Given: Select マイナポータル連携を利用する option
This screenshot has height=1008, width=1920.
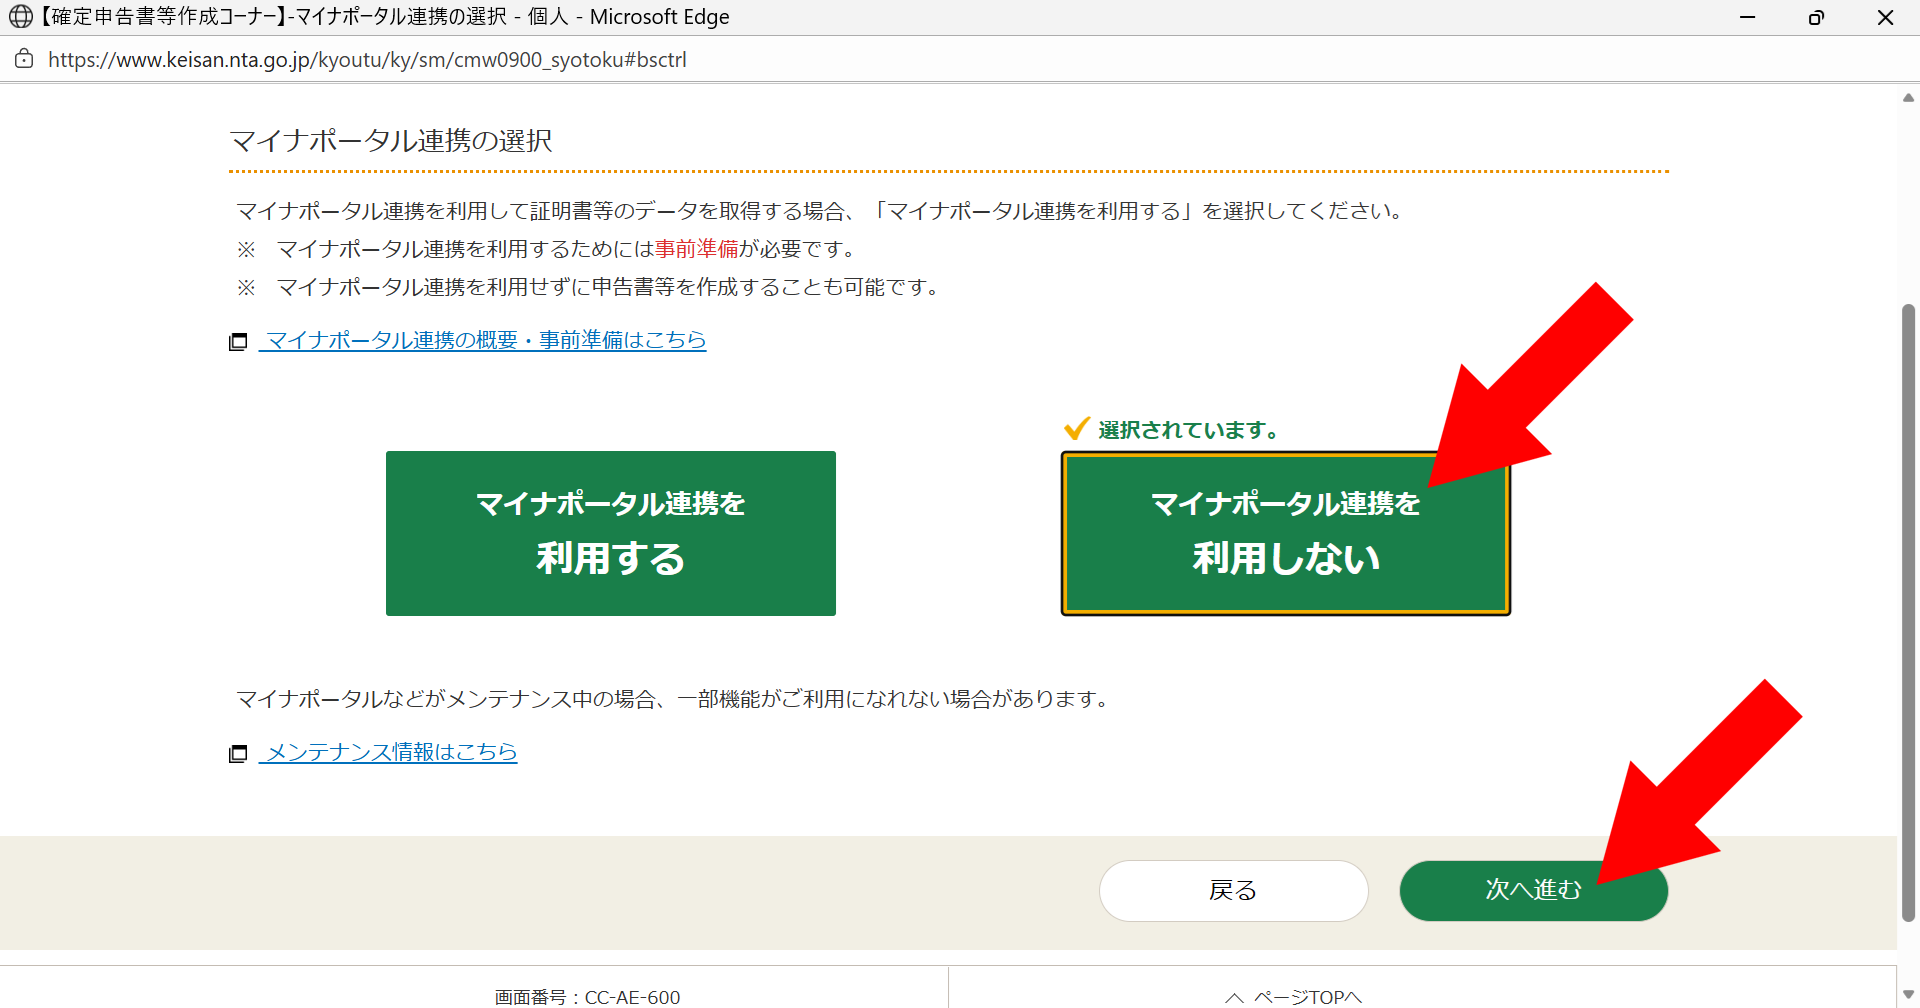Looking at the screenshot, I should click(x=610, y=533).
